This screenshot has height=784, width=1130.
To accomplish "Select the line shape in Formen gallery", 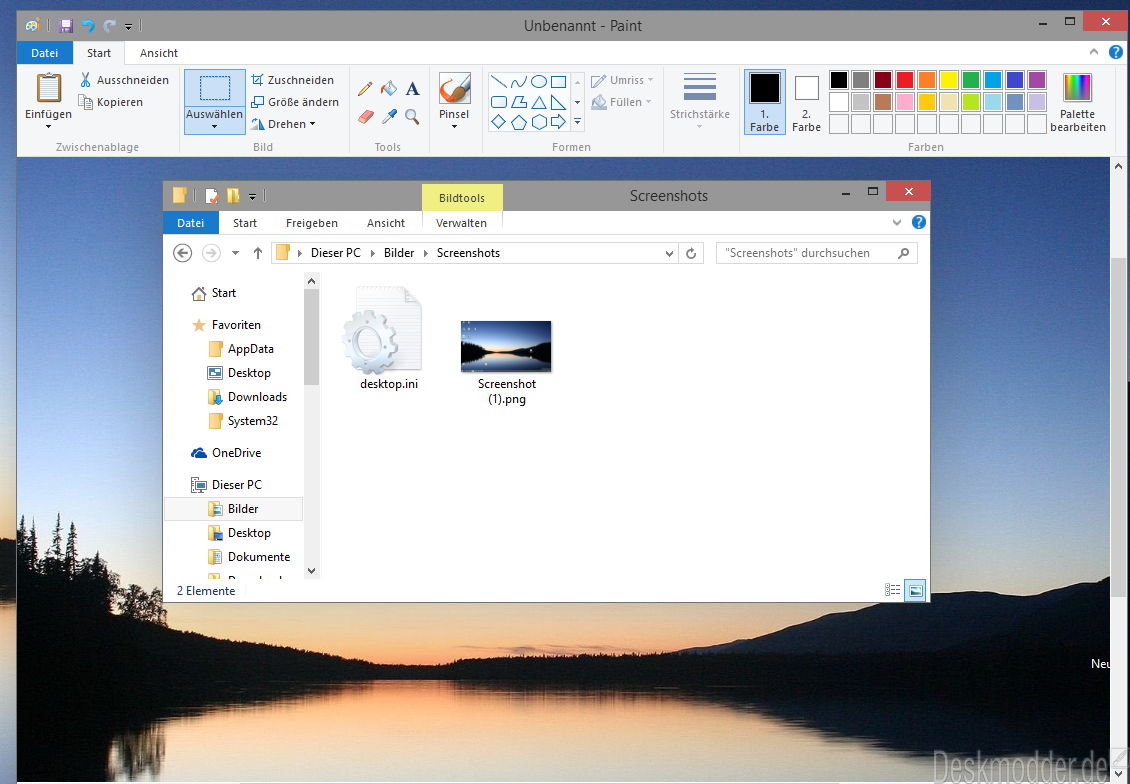I will pyautogui.click(x=499, y=81).
